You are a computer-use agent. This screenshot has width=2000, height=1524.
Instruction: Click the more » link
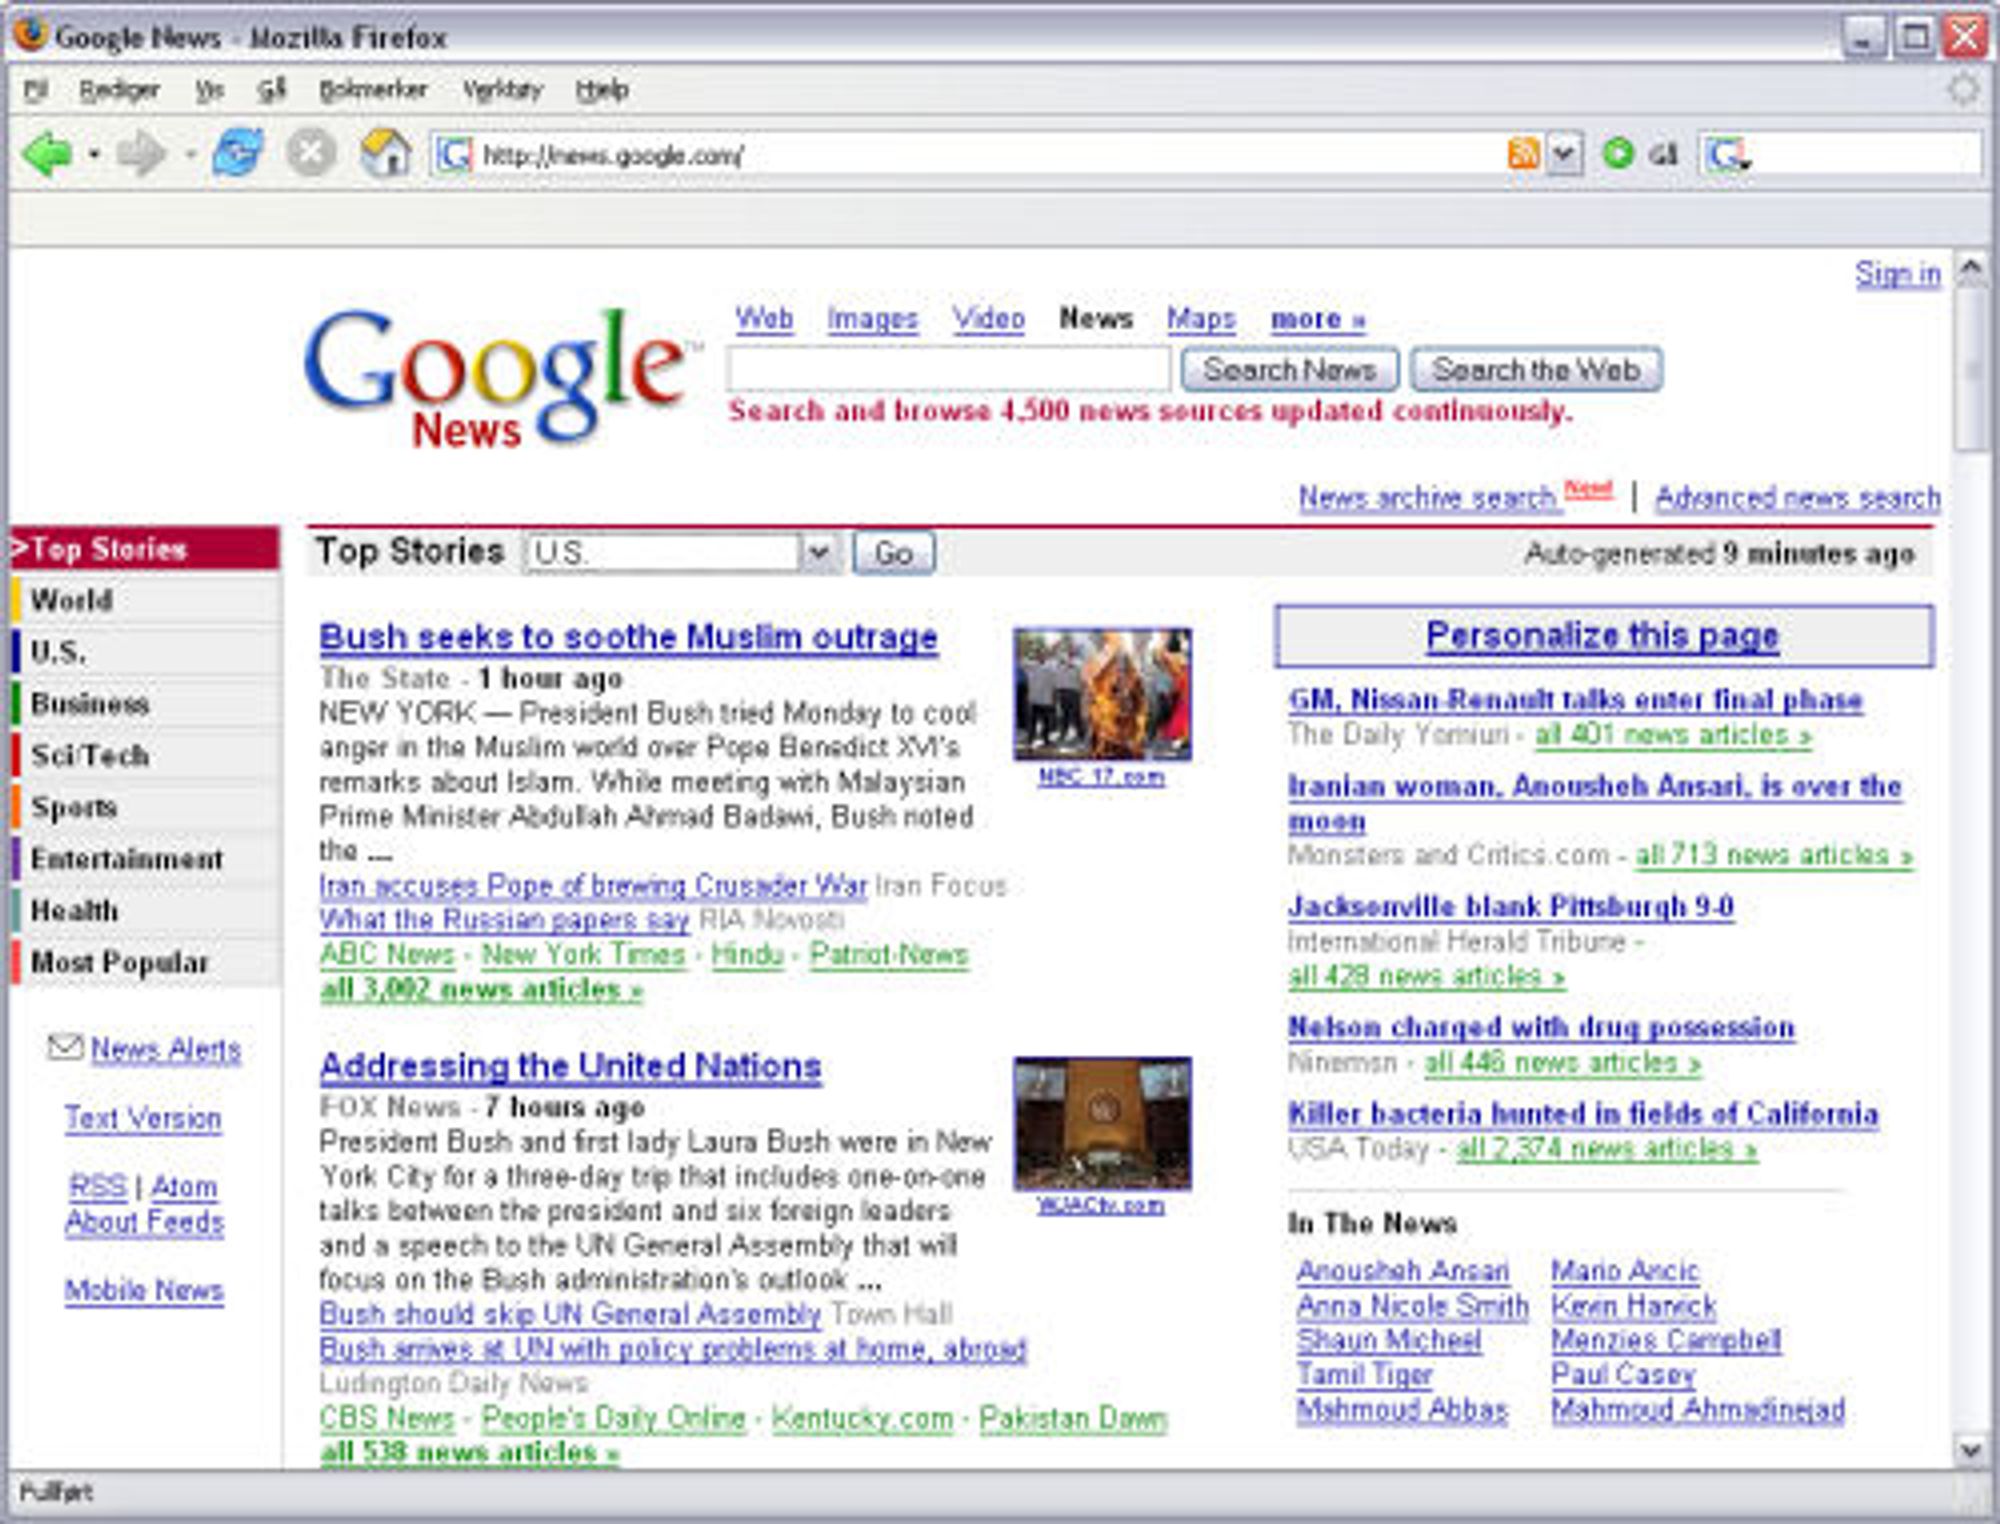(x=1318, y=320)
